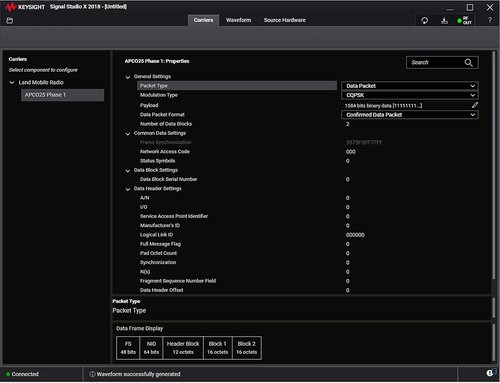Click the Keysight logo
The width and height of the screenshot is (500, 383).
click(x=25, y=7)
